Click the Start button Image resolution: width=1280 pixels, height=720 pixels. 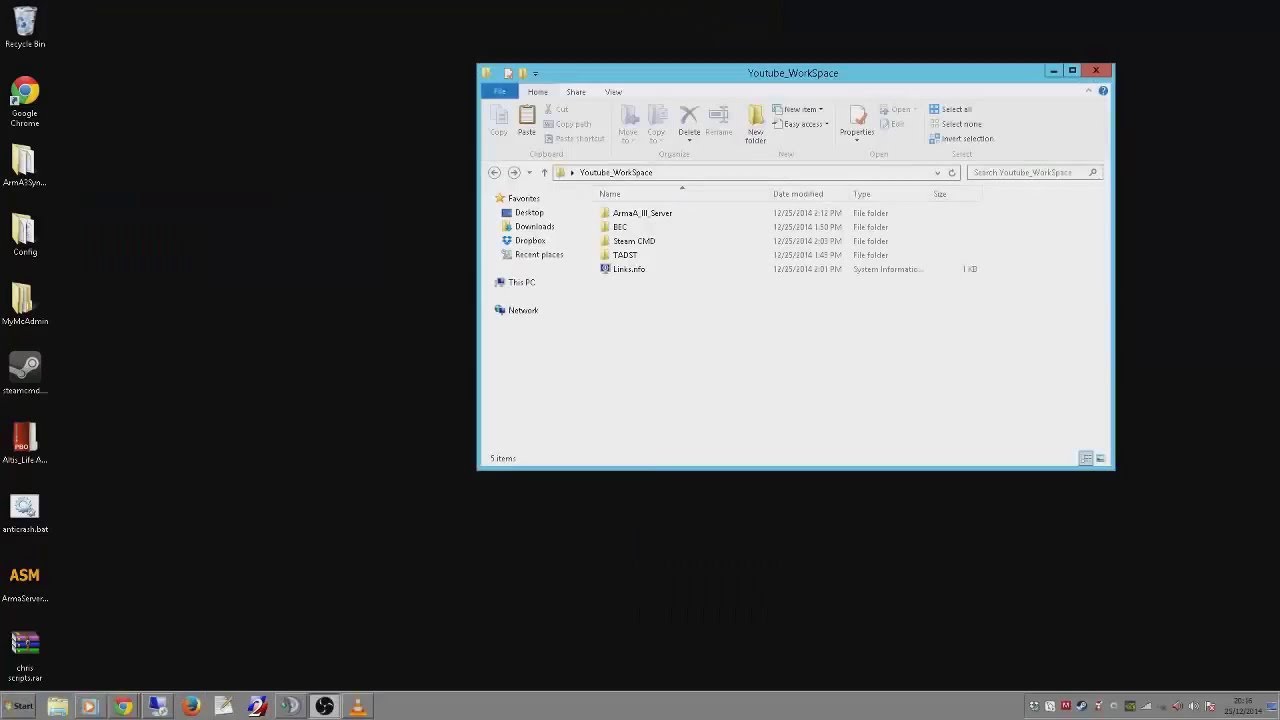pos(18,706)
